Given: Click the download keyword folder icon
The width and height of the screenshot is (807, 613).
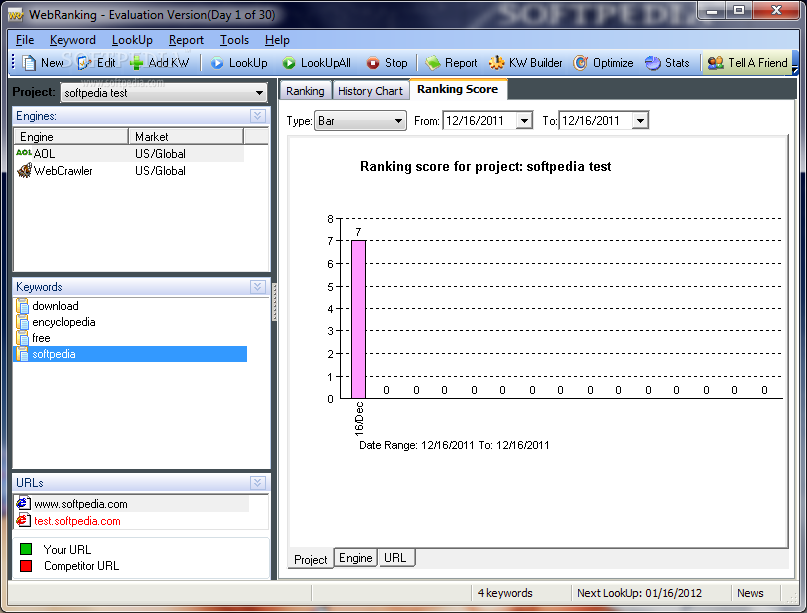Looking at the screenshot, I should tap(22, 306).
